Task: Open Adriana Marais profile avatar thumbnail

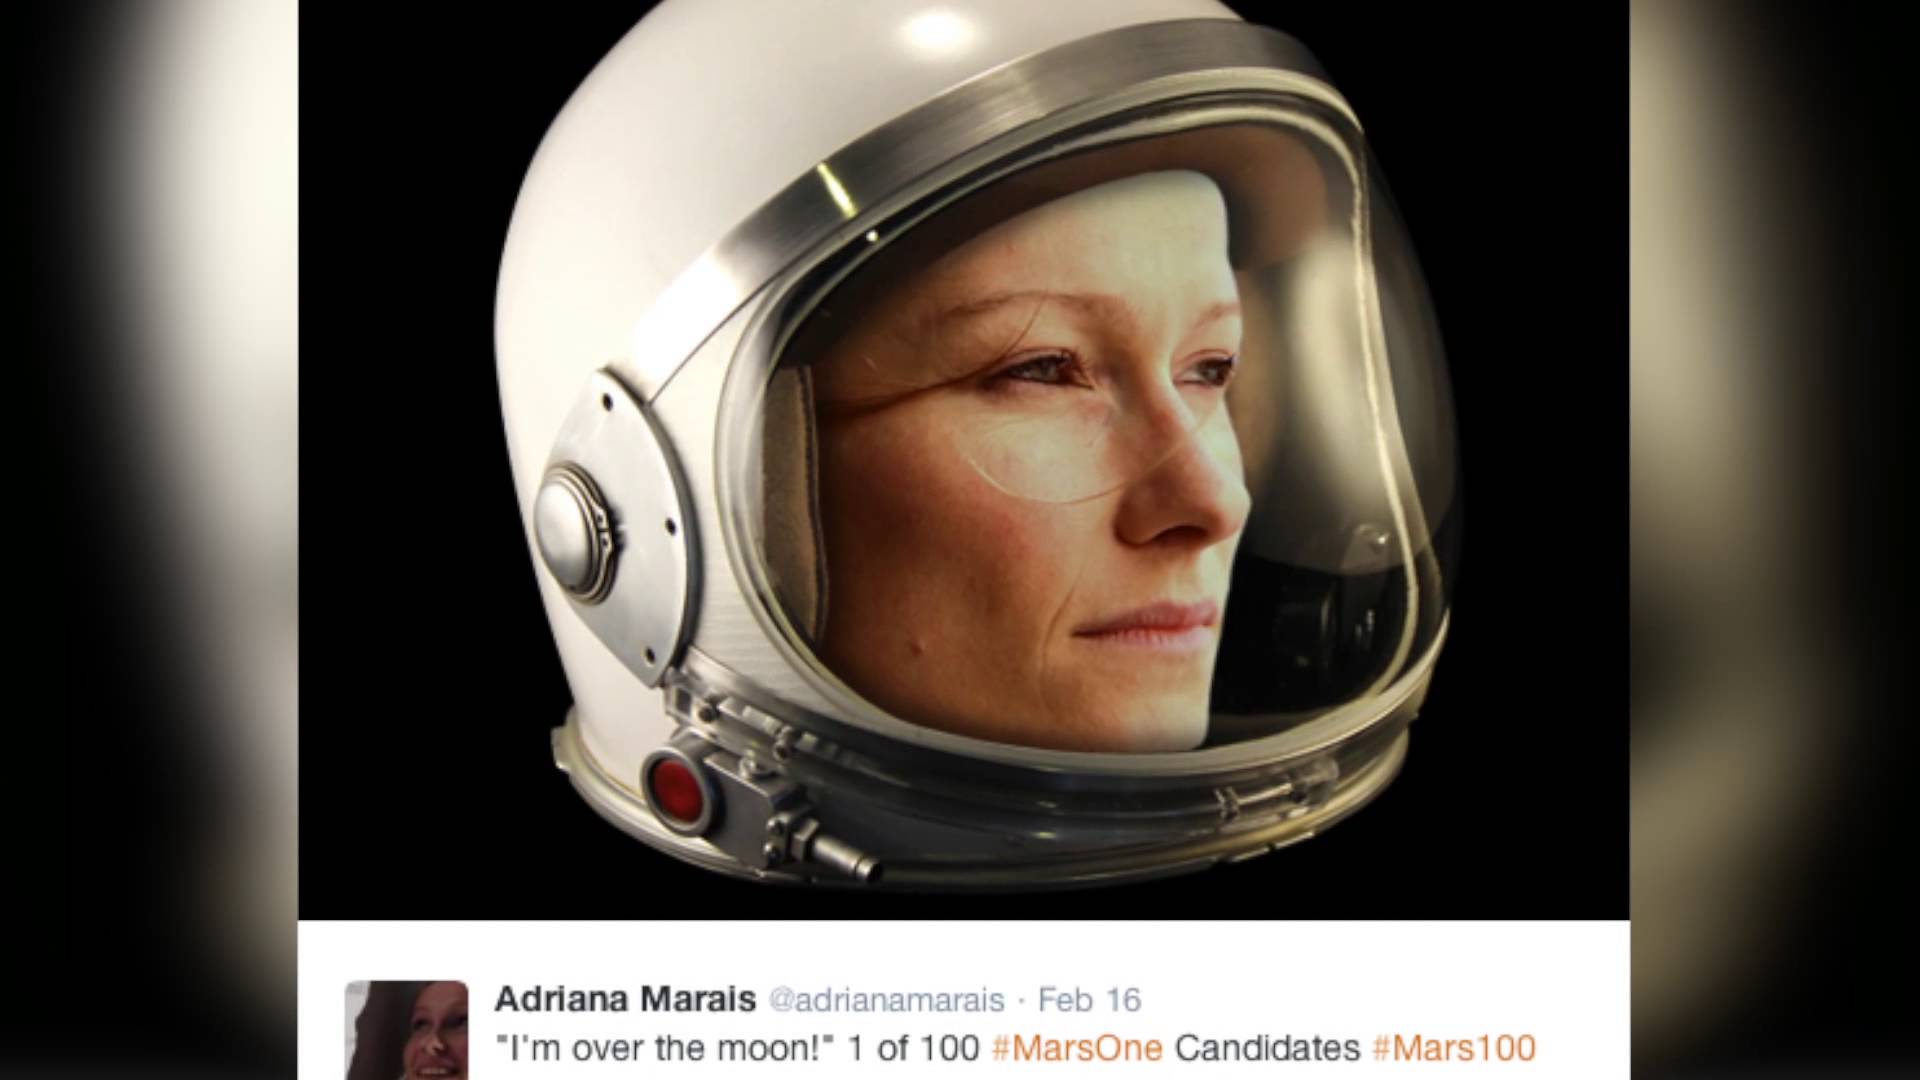Action: (x=406, y=1030)
